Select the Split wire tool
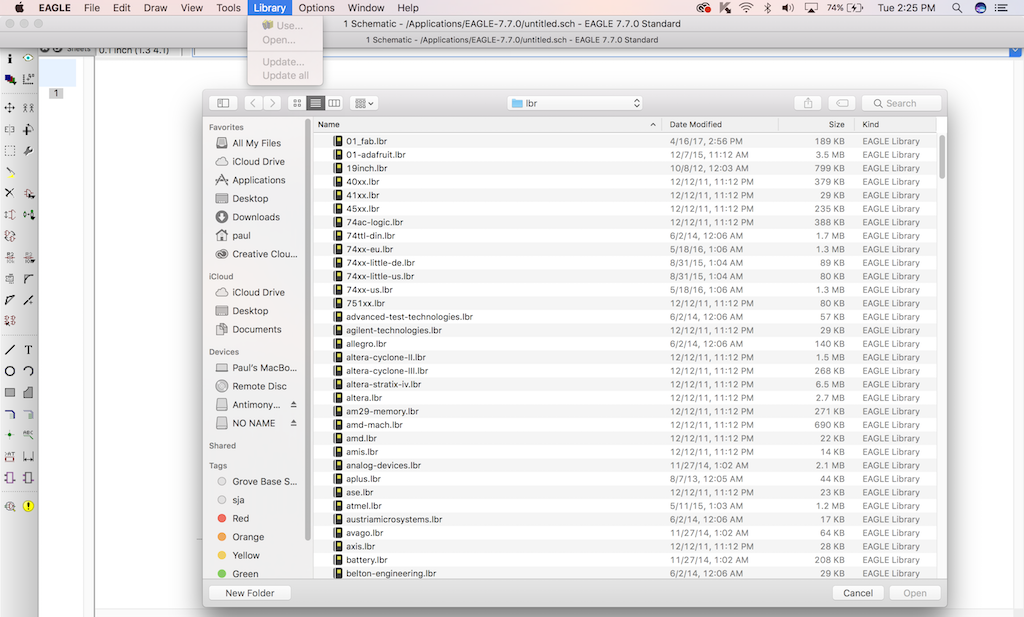The height and width of the screenshot is (617, 1024). click(10, 300)
